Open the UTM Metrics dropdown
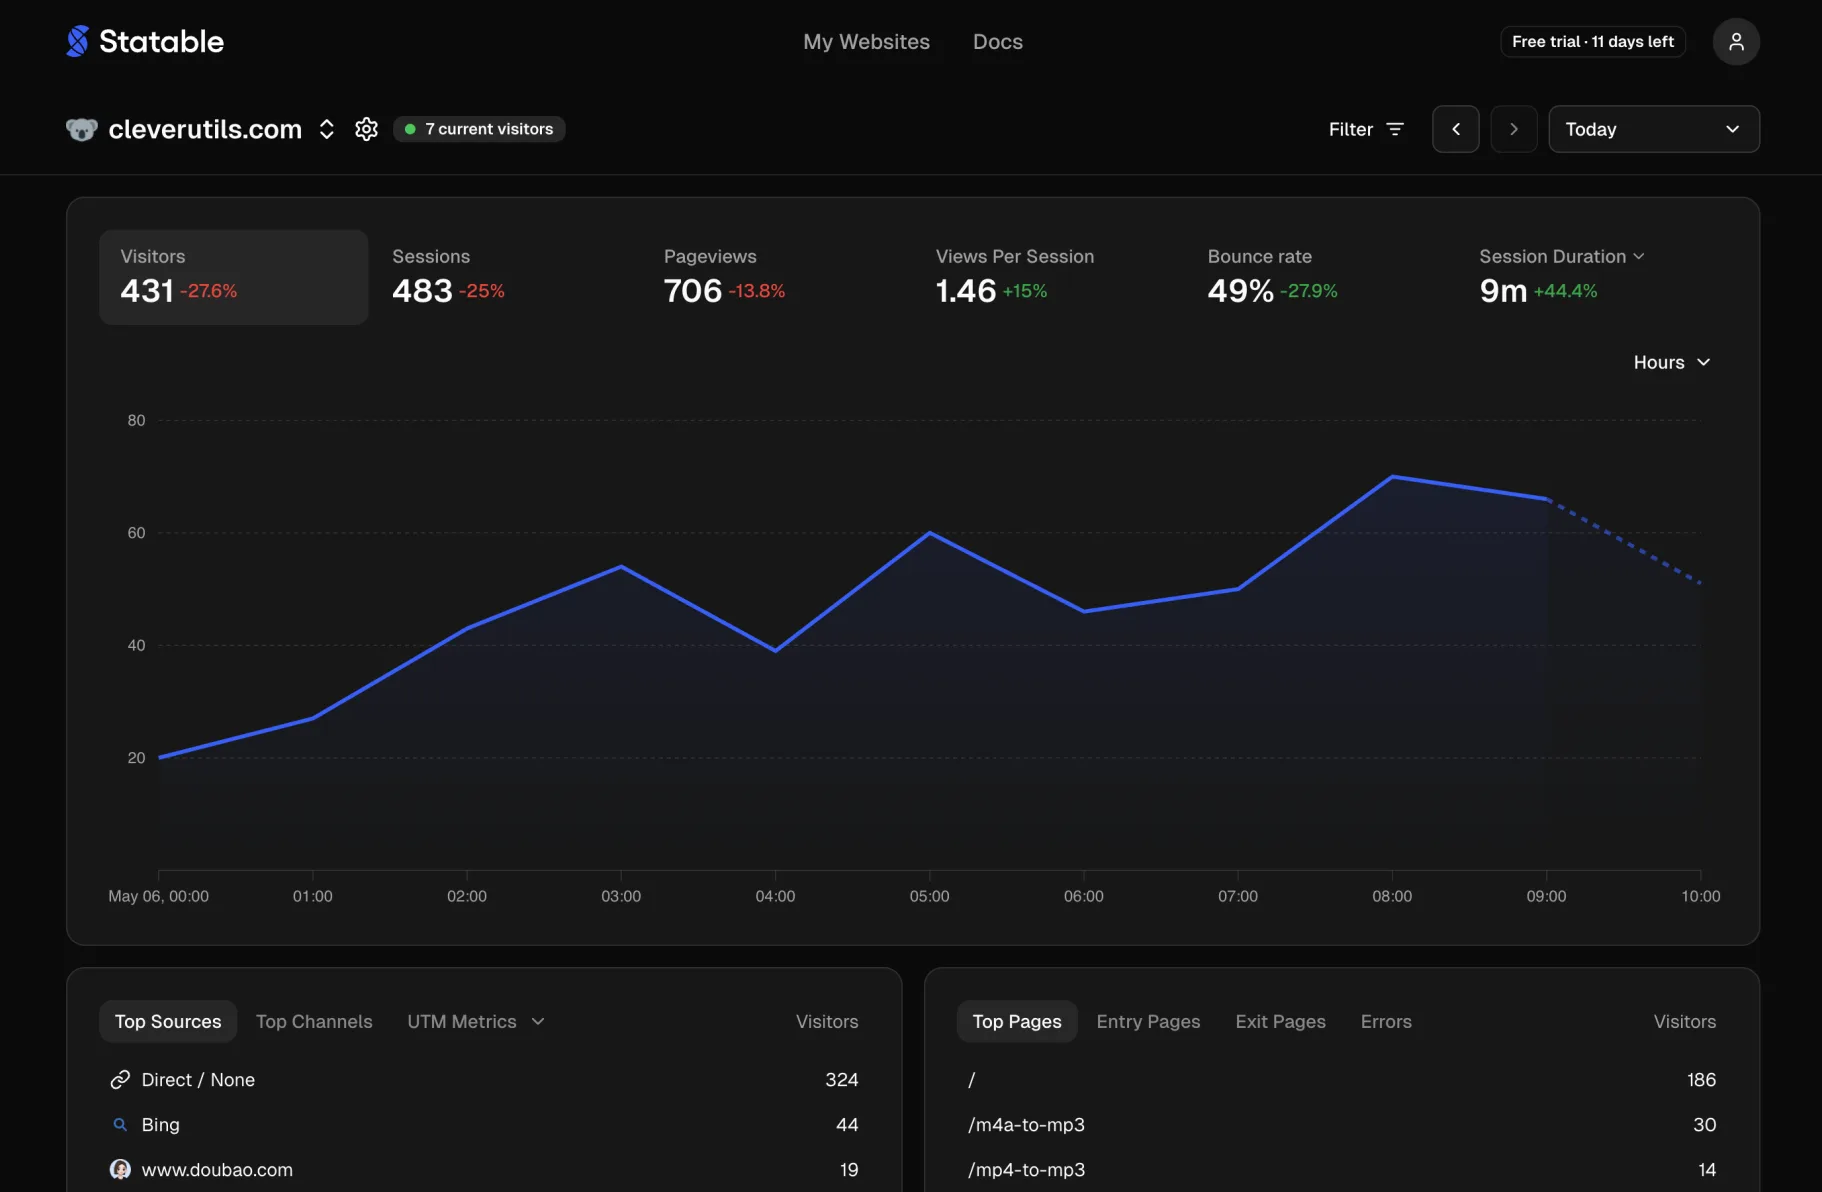This screenshot has width=1822, height=1192. click(x=476, y=1022)
